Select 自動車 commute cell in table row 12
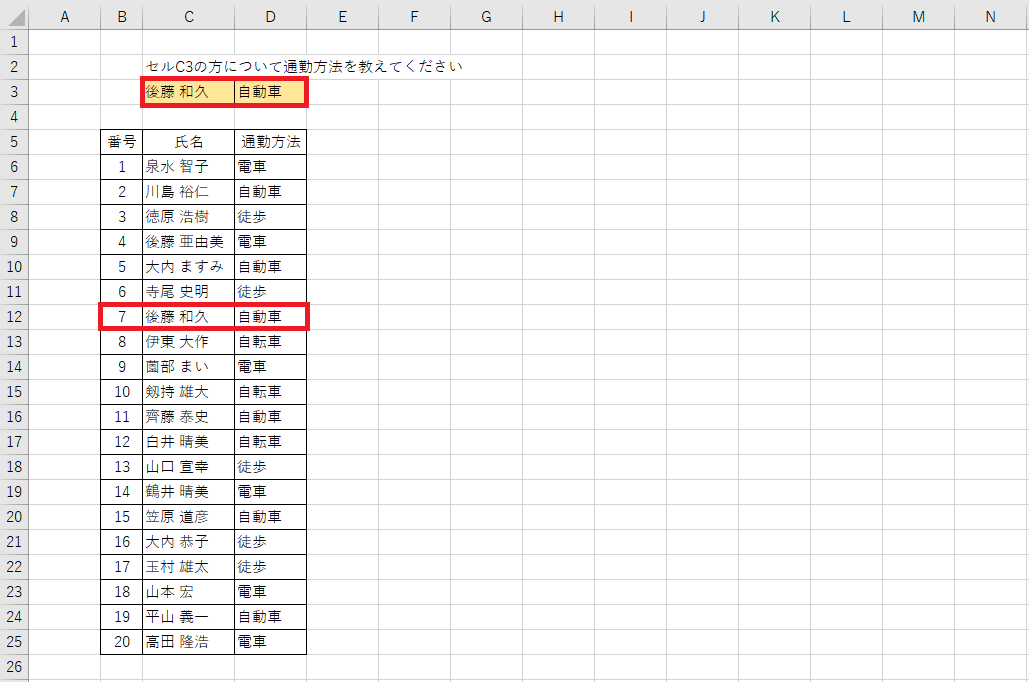This screenshot has width=1029, height=682. [270, 317]
